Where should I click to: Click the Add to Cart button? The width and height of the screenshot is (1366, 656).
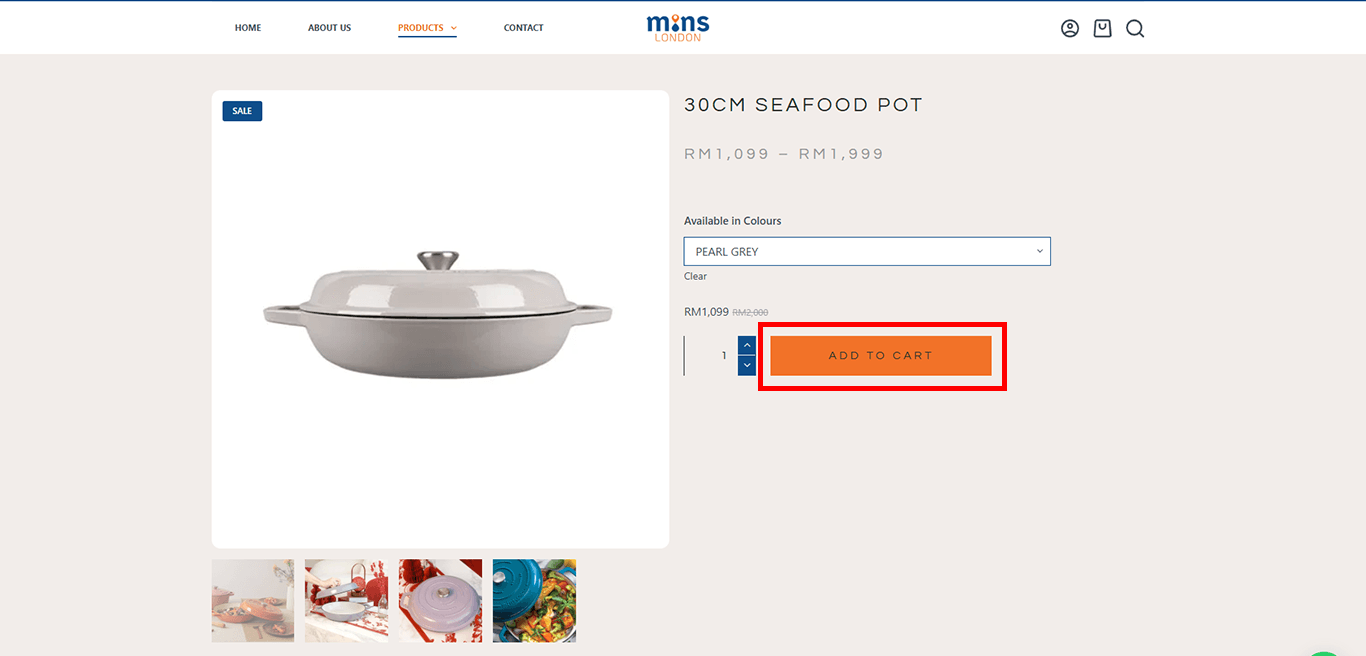[880, 356]
